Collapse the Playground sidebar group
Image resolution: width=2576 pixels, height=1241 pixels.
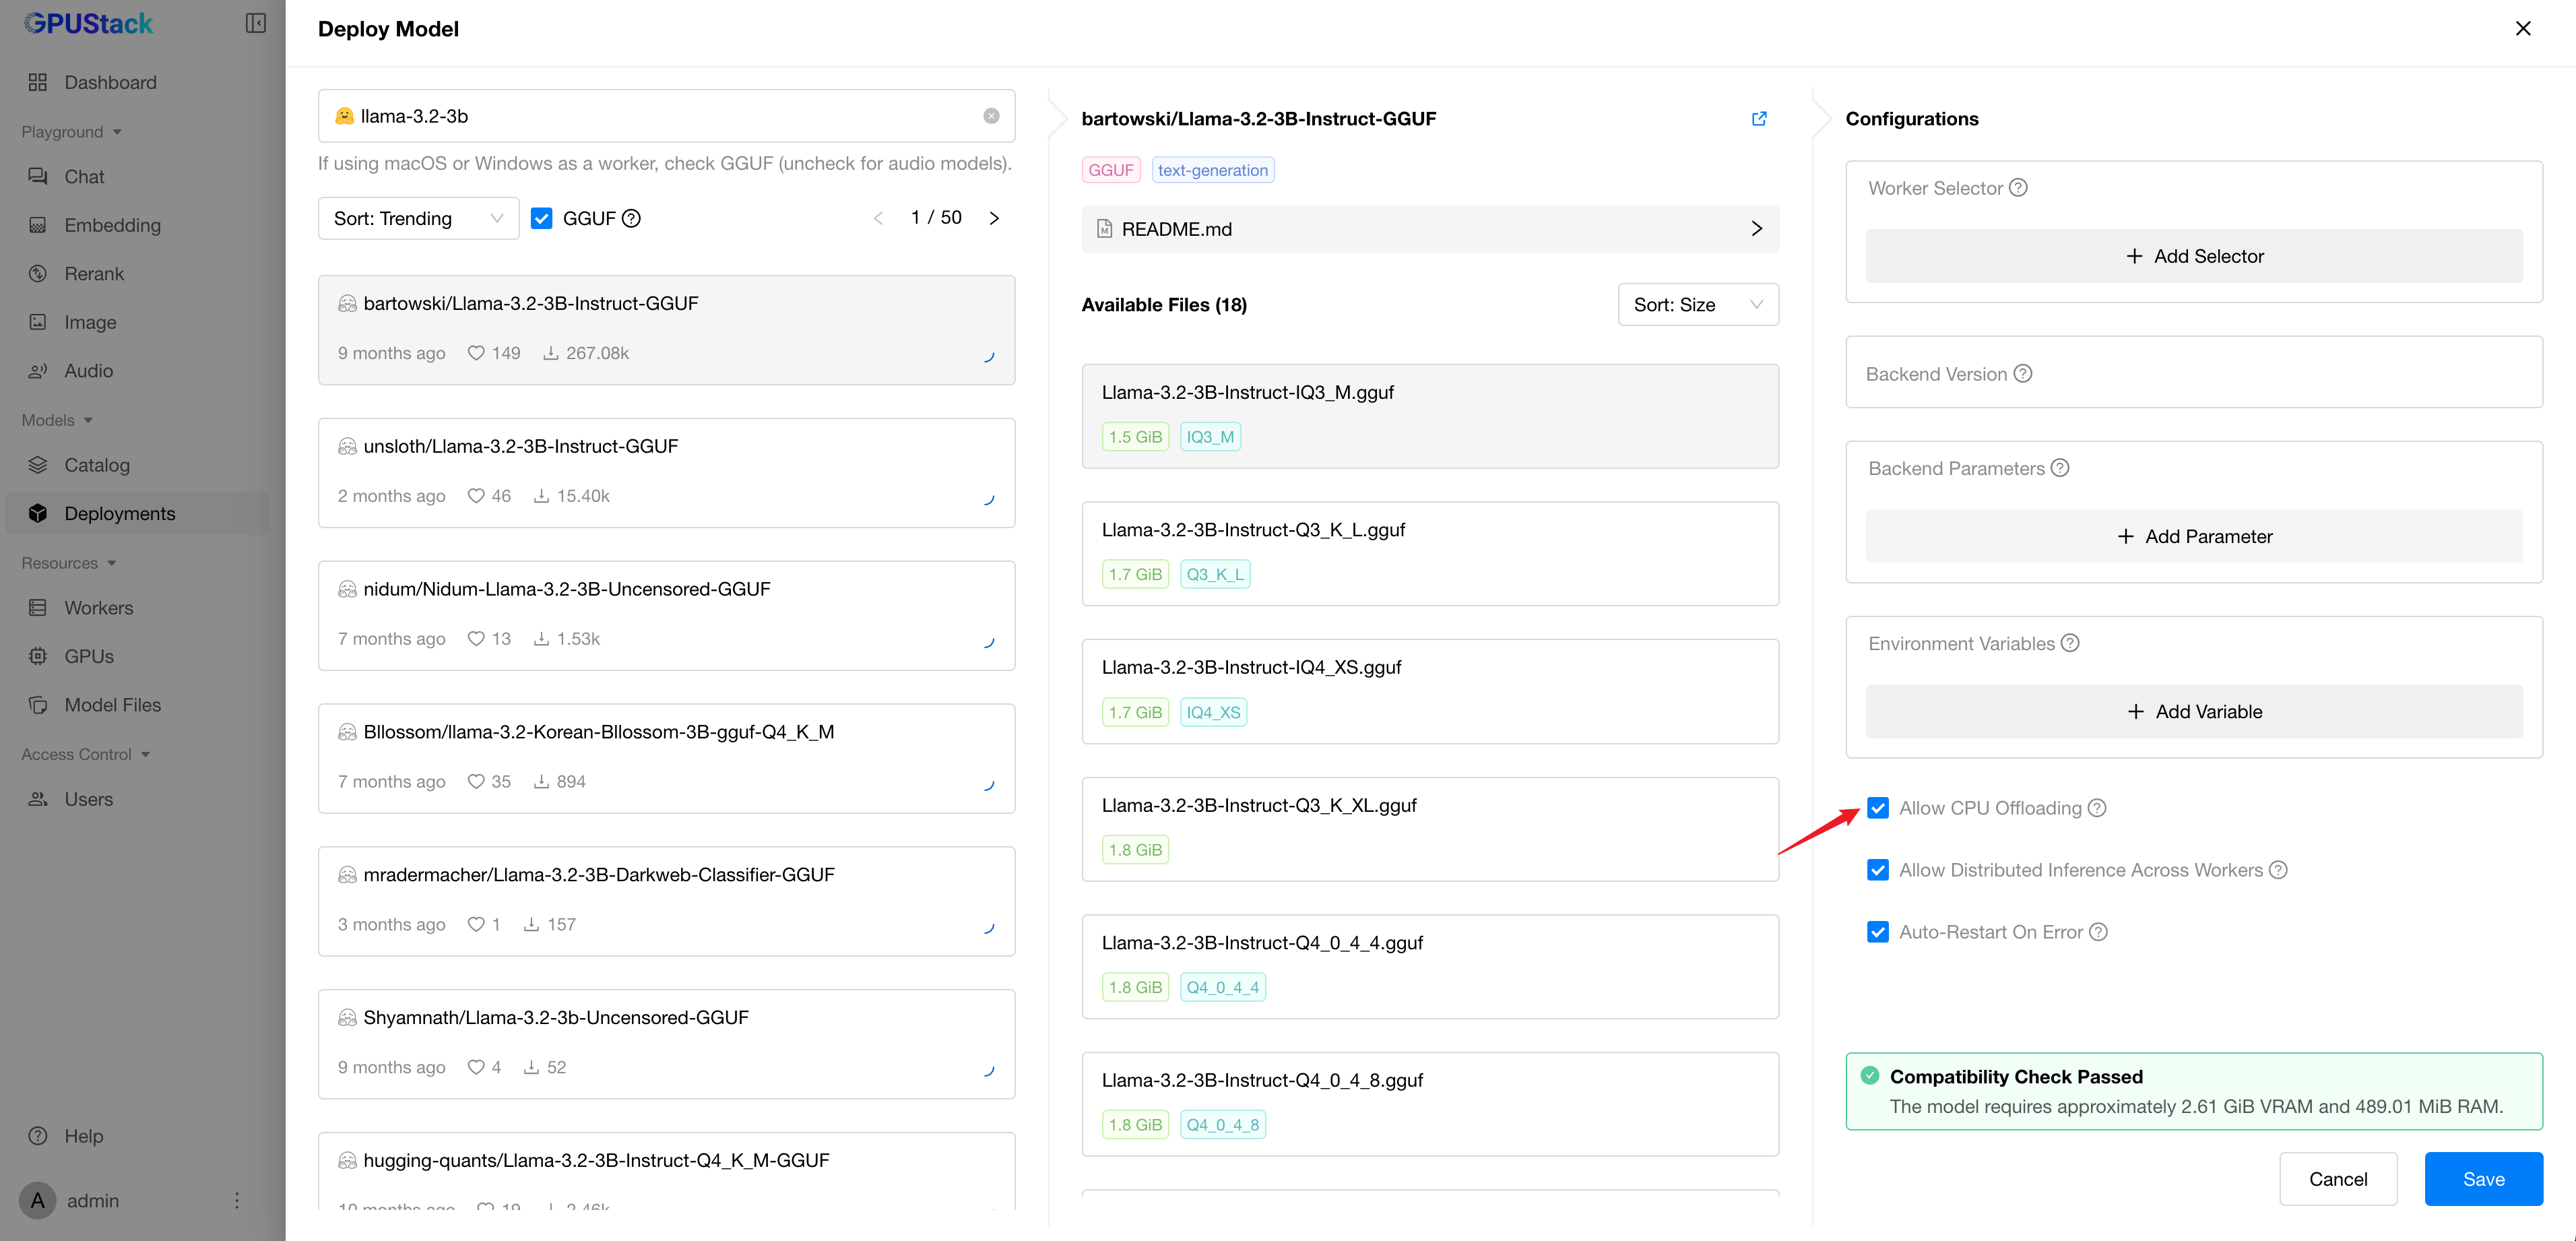pos(71,131)
